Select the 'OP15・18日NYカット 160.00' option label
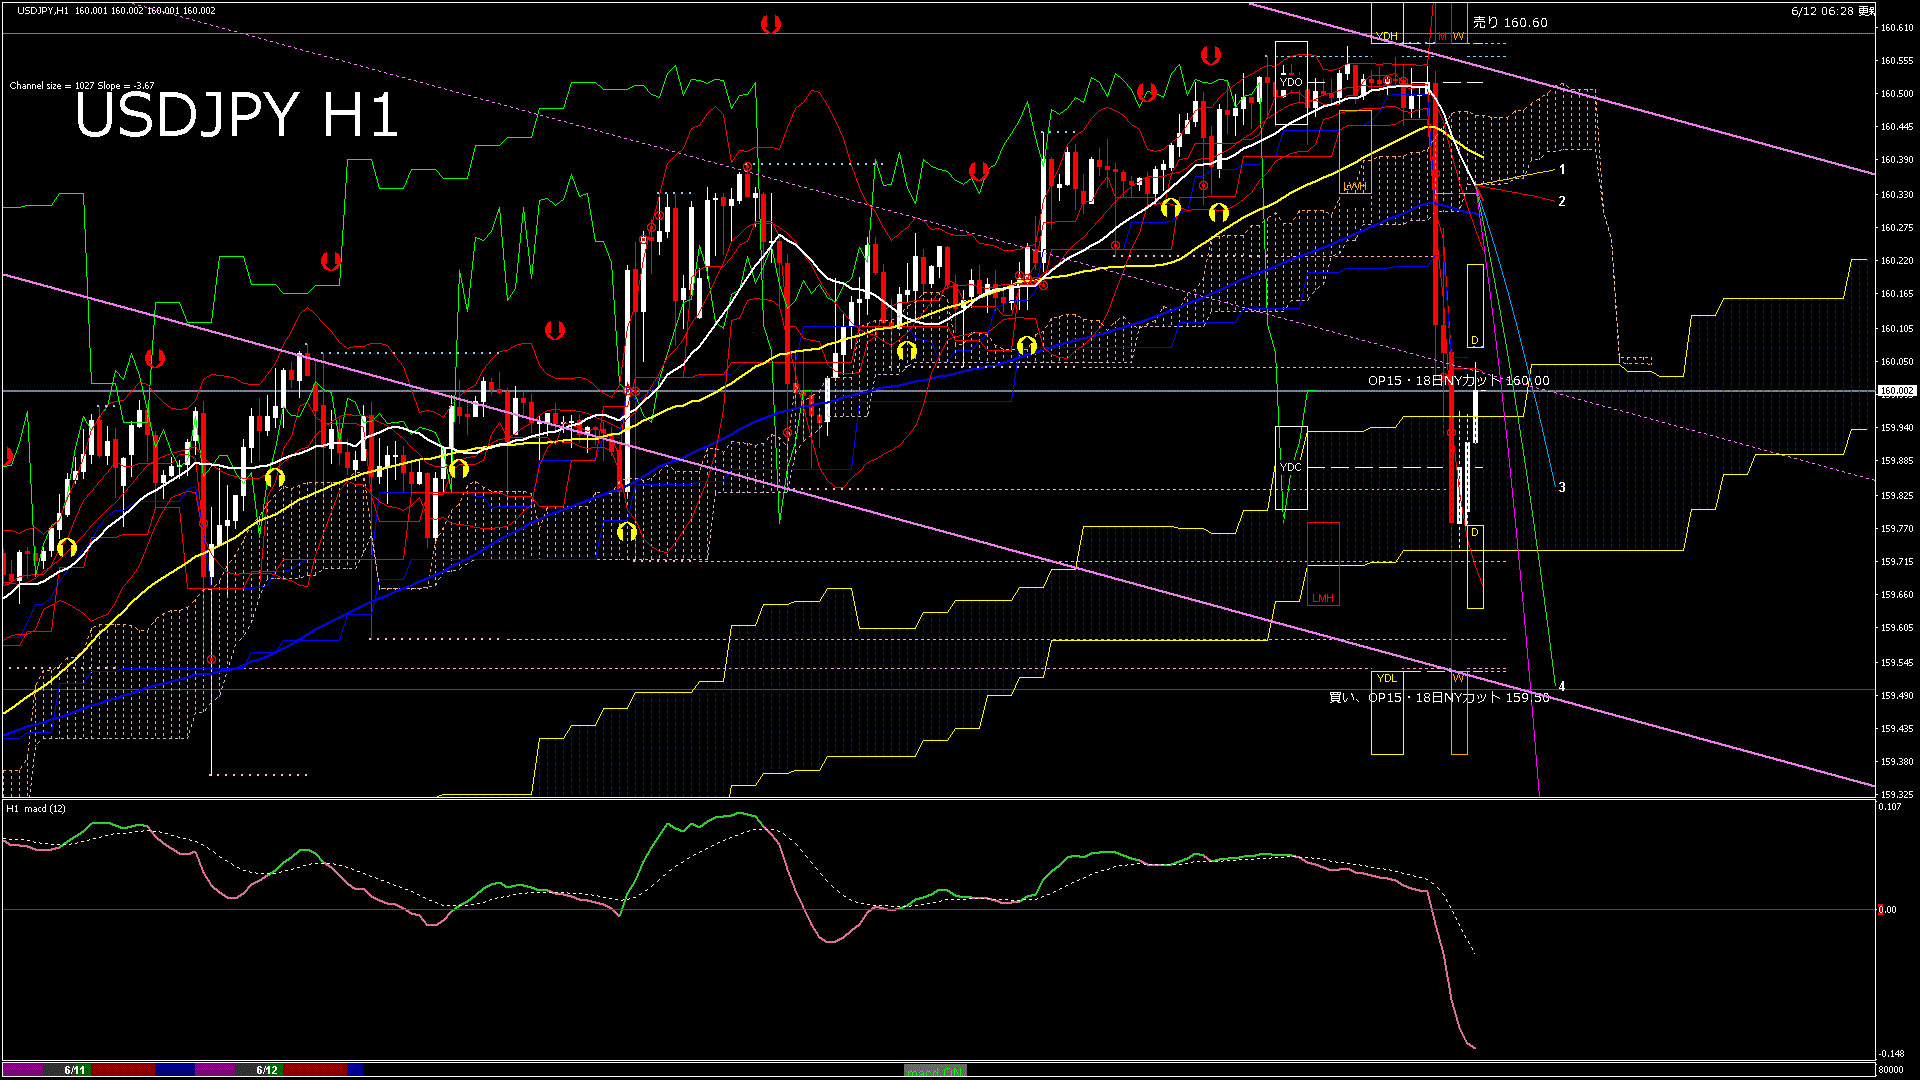Viewport: 1920px width, 1080px height. [x=1459, y=380]
